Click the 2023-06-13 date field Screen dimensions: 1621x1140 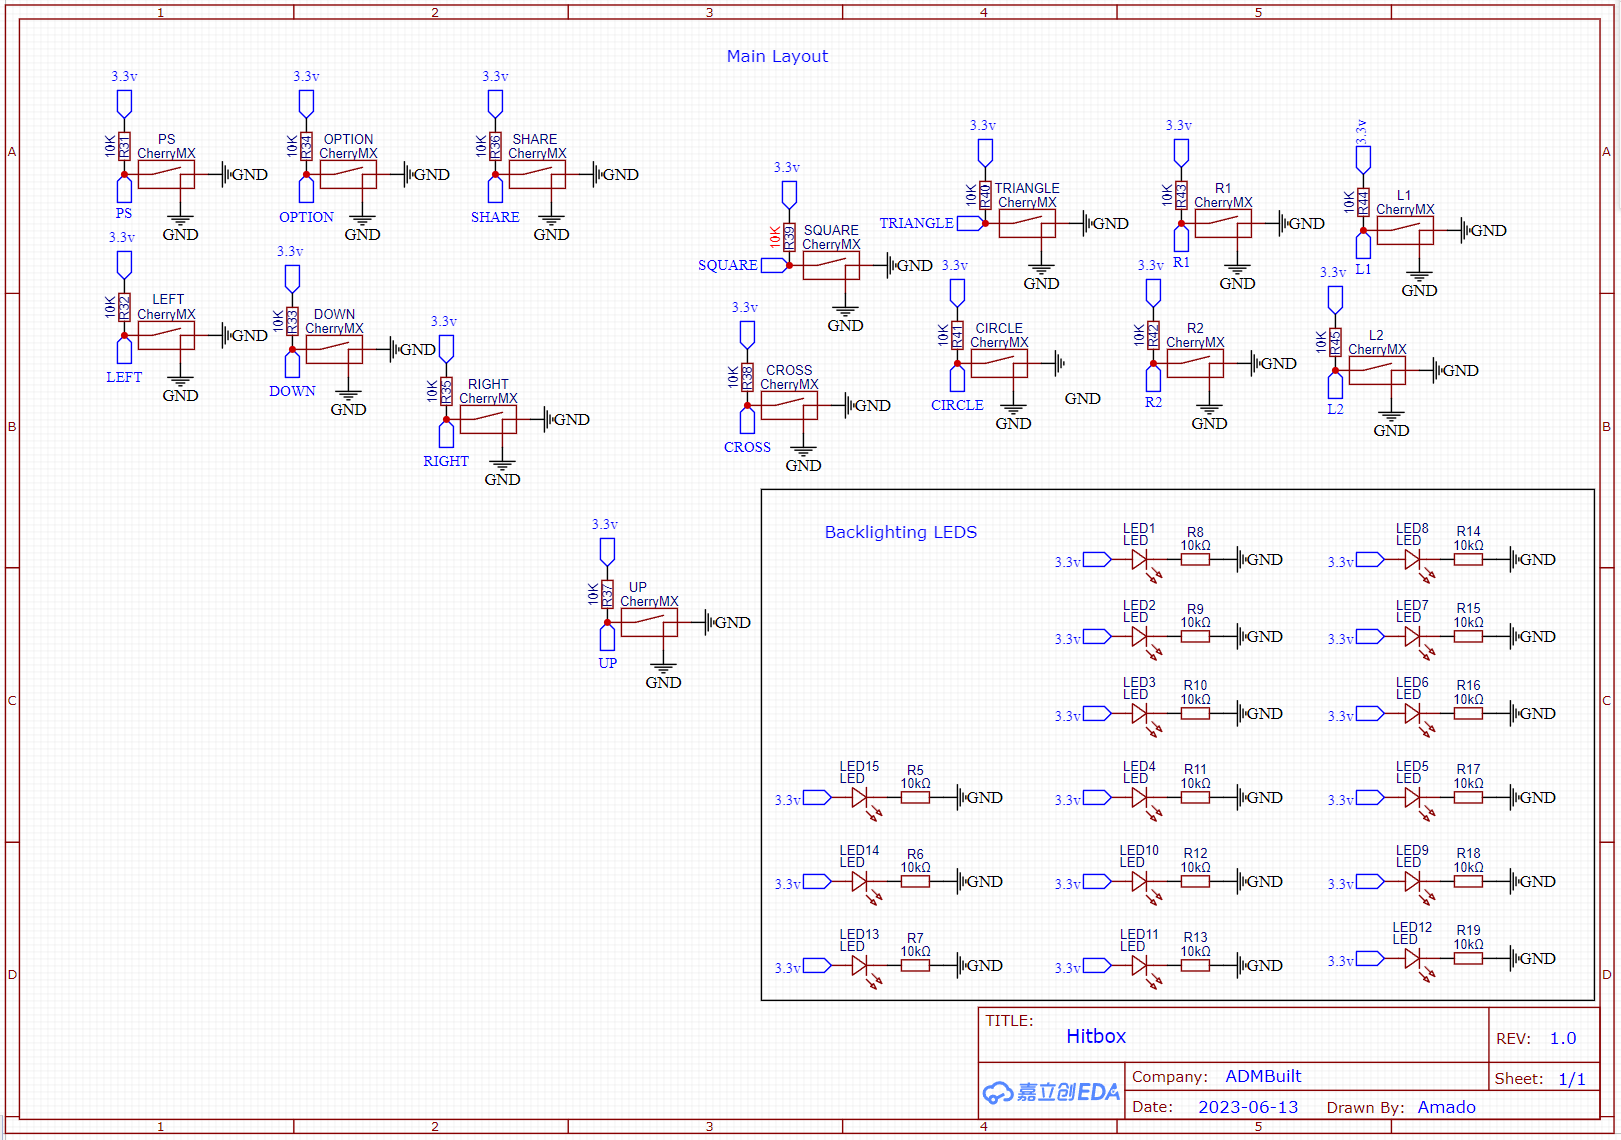point(1248,1108)
